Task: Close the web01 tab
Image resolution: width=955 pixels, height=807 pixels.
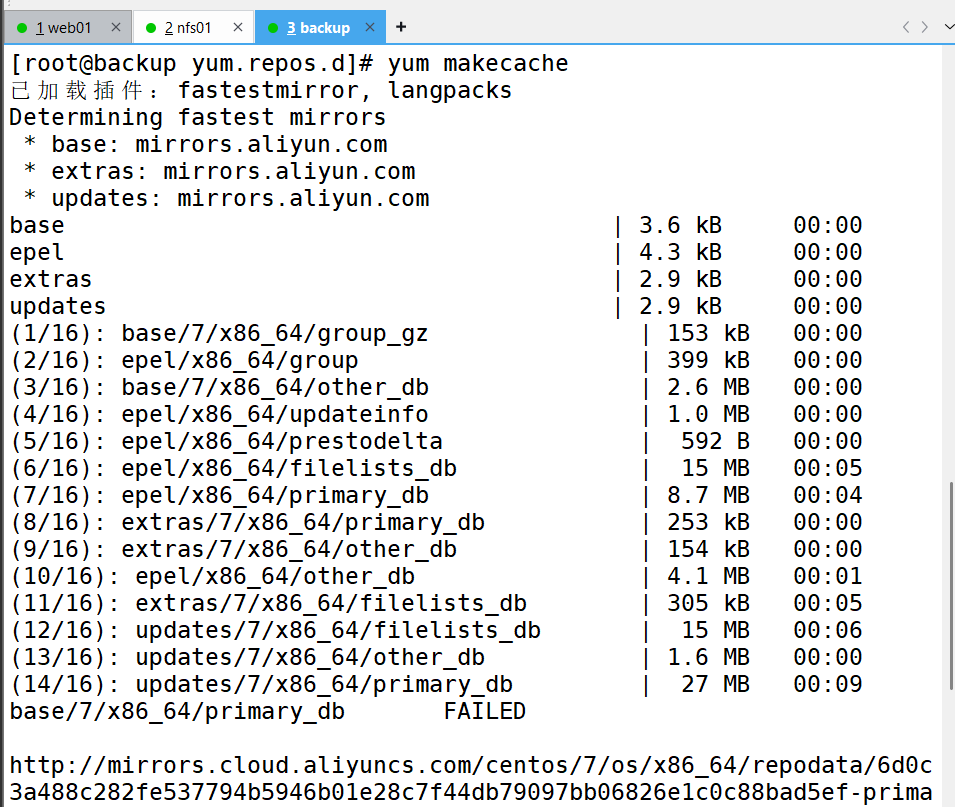Action: [x=116, y=27]
